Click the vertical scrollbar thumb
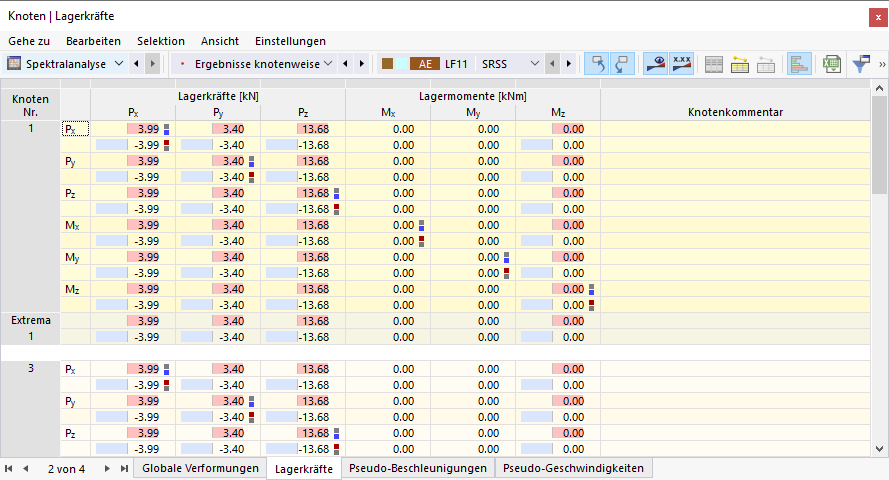 (879, 145)
